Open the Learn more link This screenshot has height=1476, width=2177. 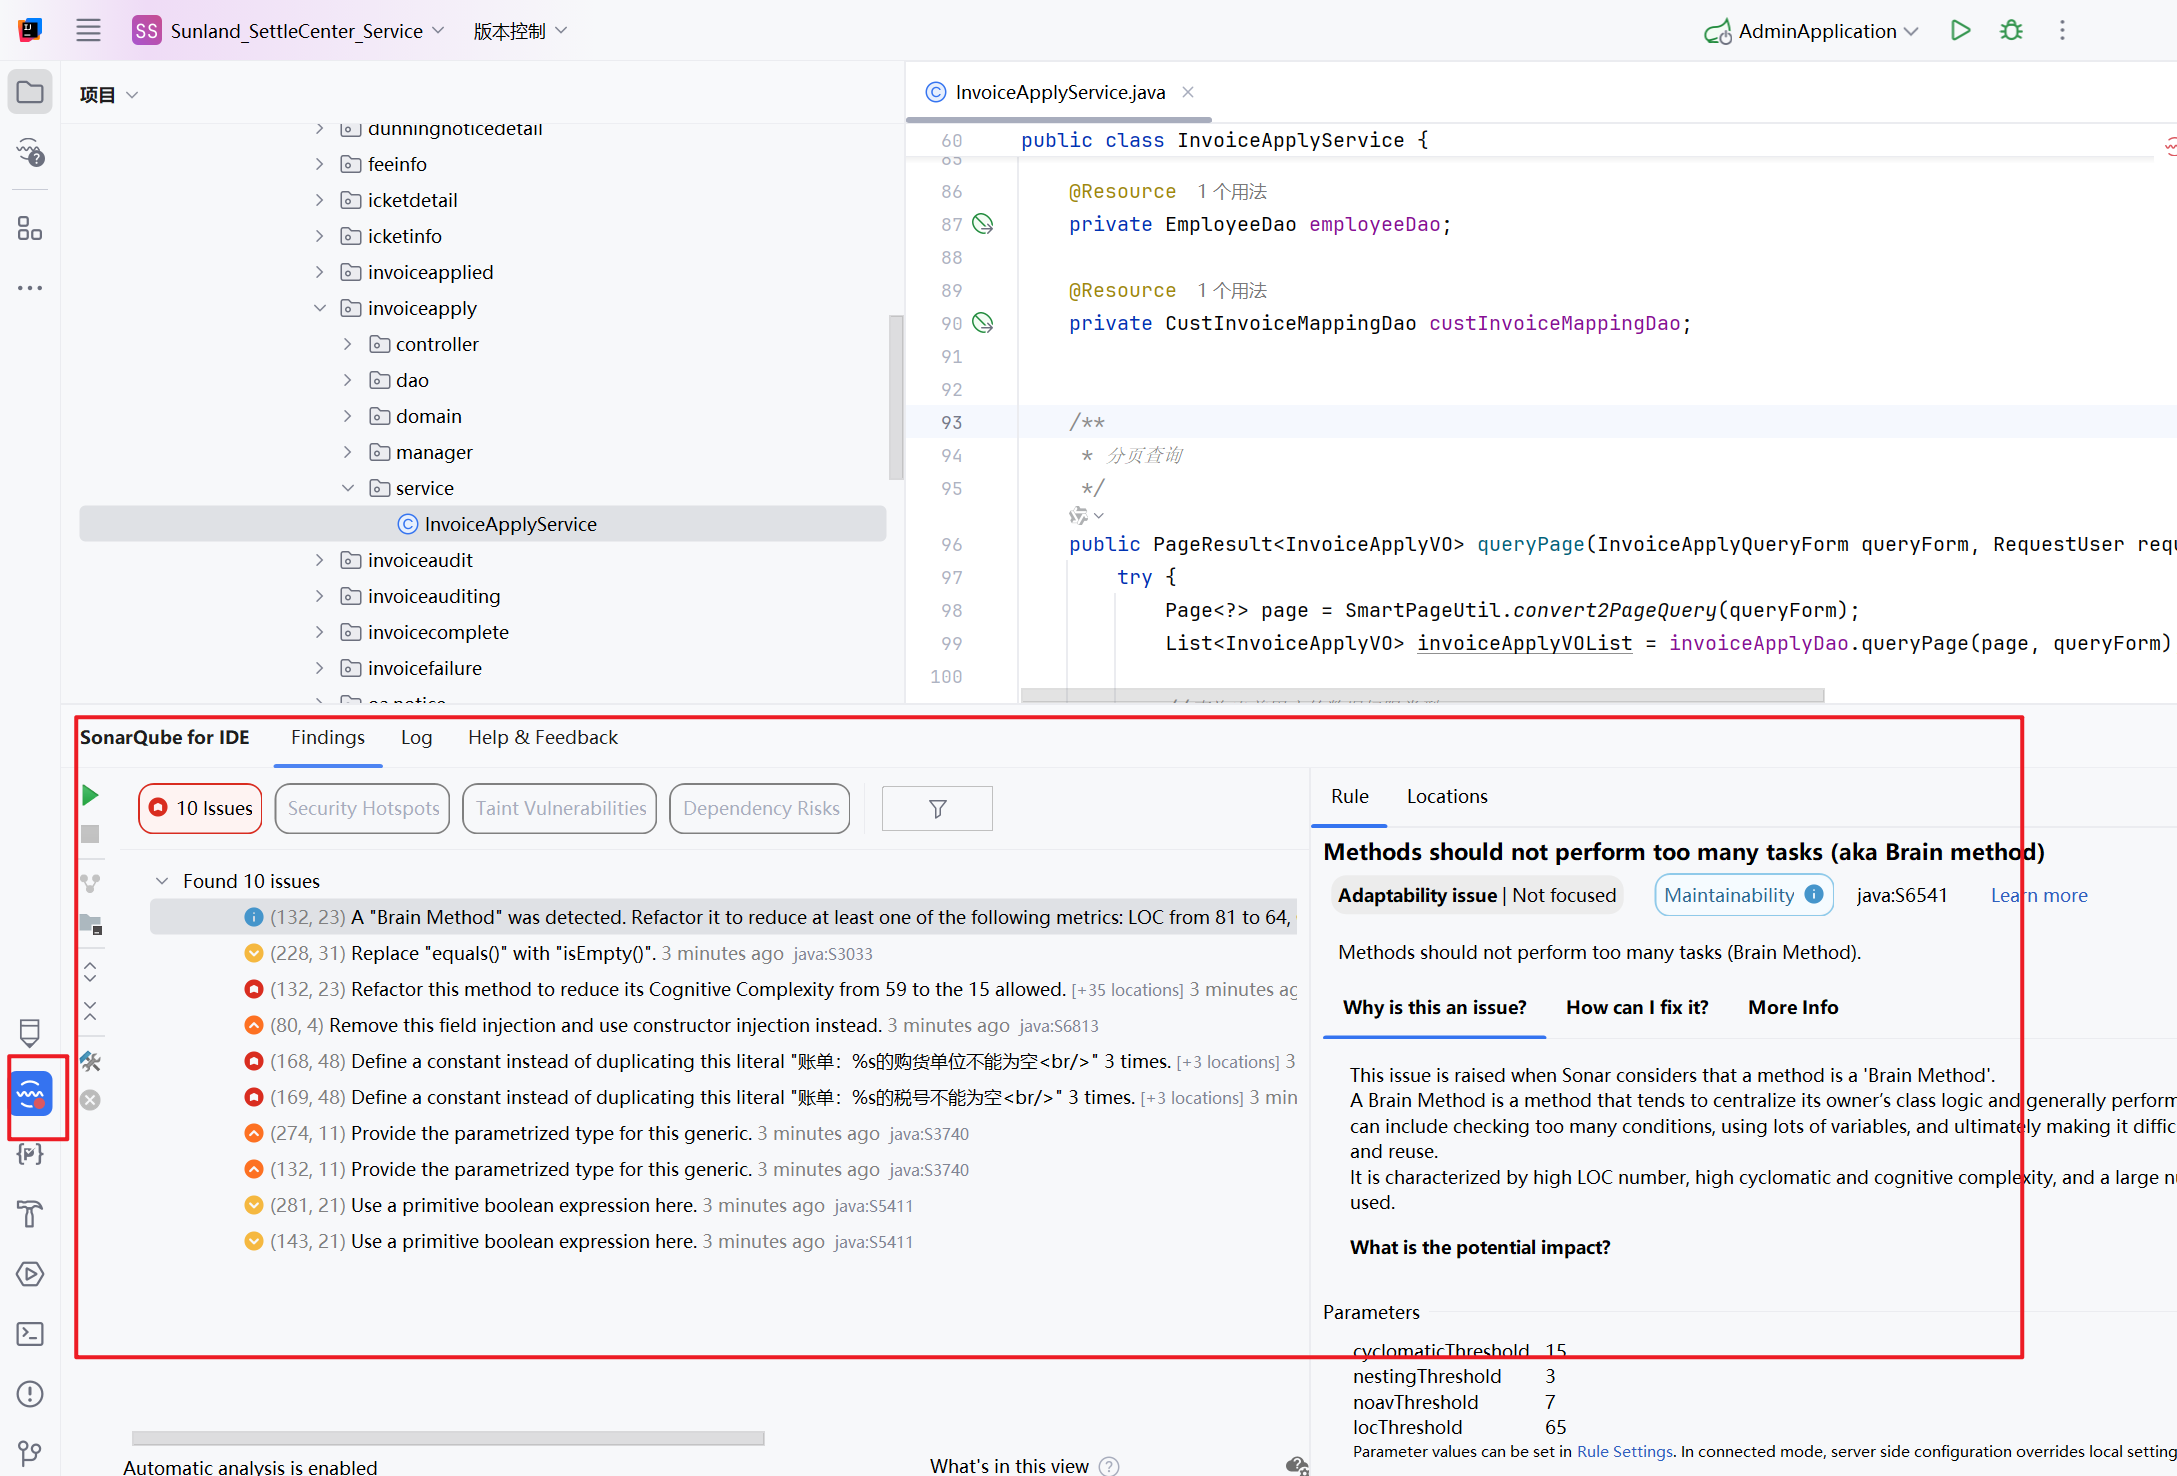click(x=2039, y=895)
